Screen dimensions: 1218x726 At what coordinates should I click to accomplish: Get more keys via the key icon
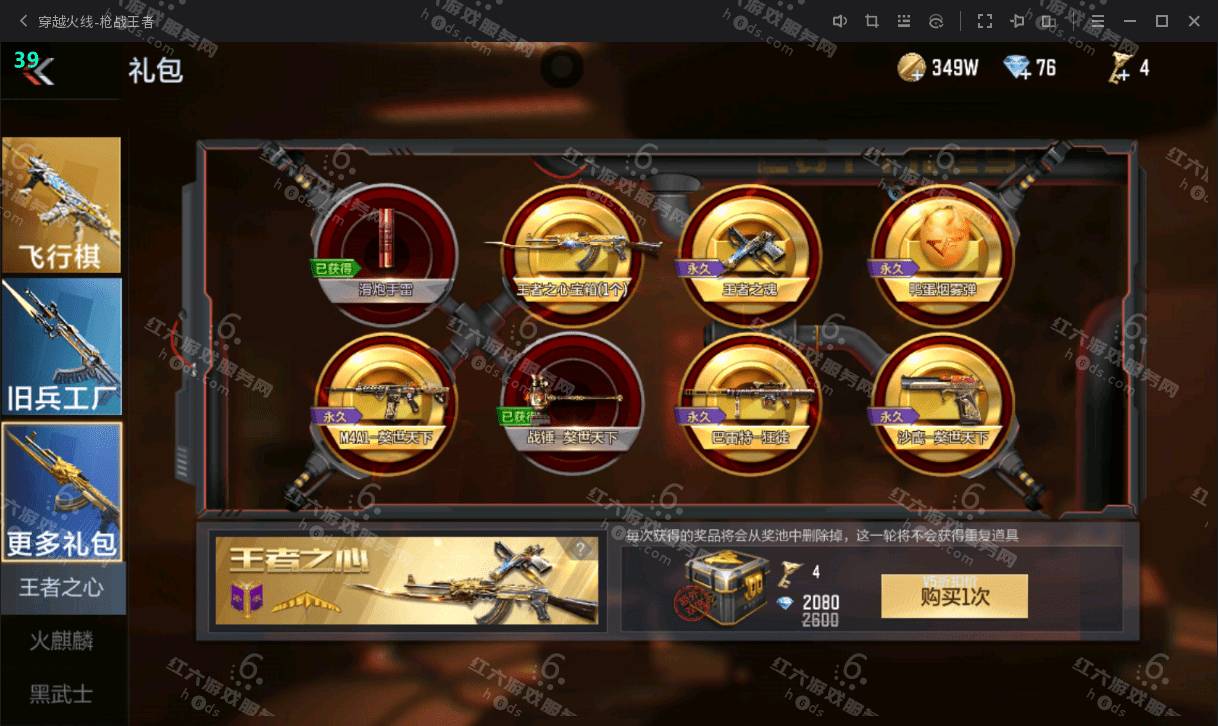(1119, 68)
